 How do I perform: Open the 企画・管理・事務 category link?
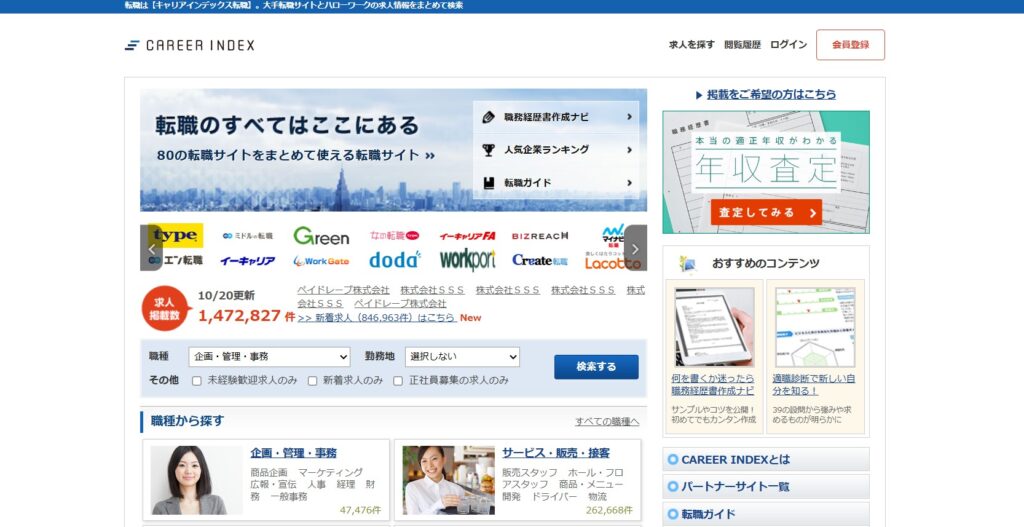pos(293,453)
